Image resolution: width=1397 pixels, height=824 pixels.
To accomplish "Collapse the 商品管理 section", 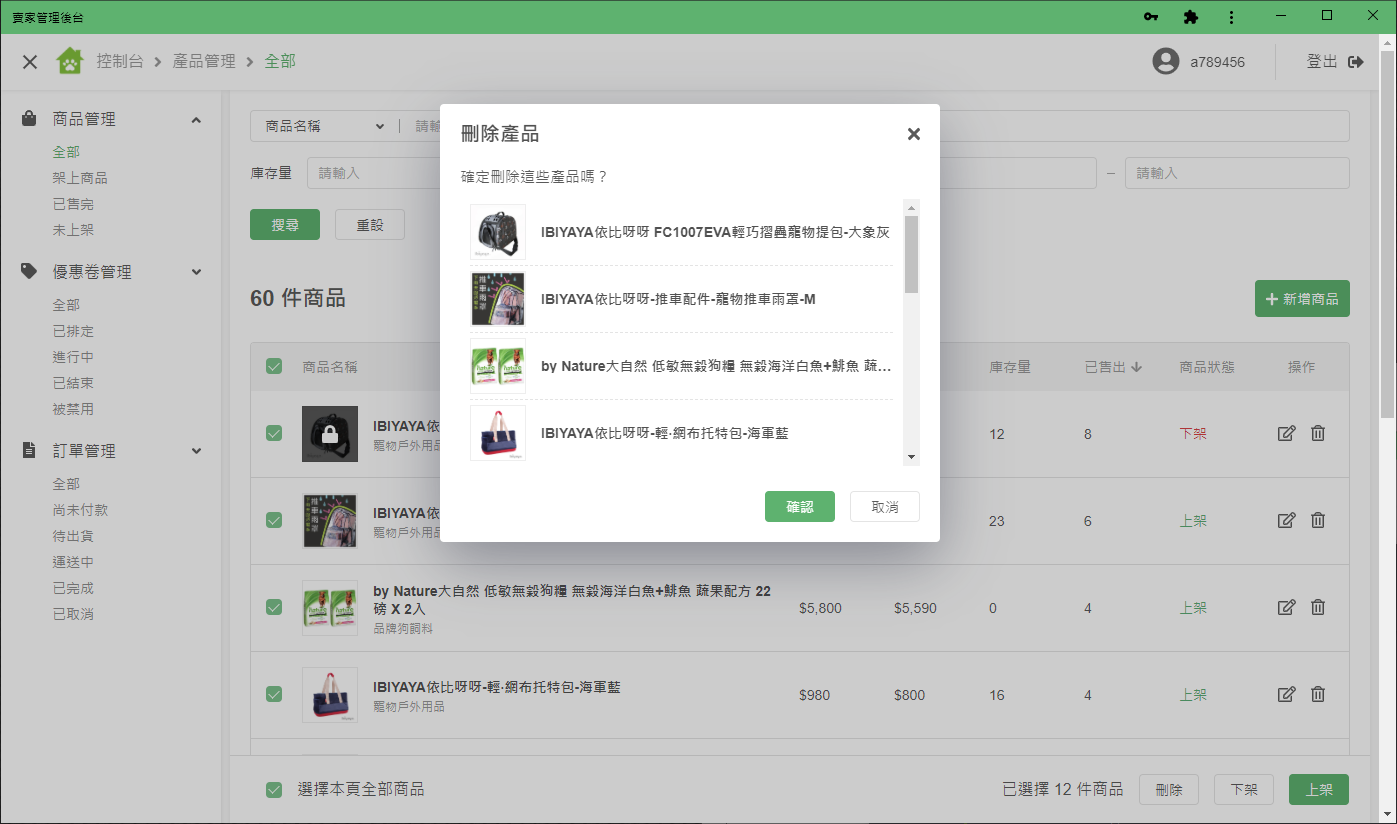I will click(196, 119).
